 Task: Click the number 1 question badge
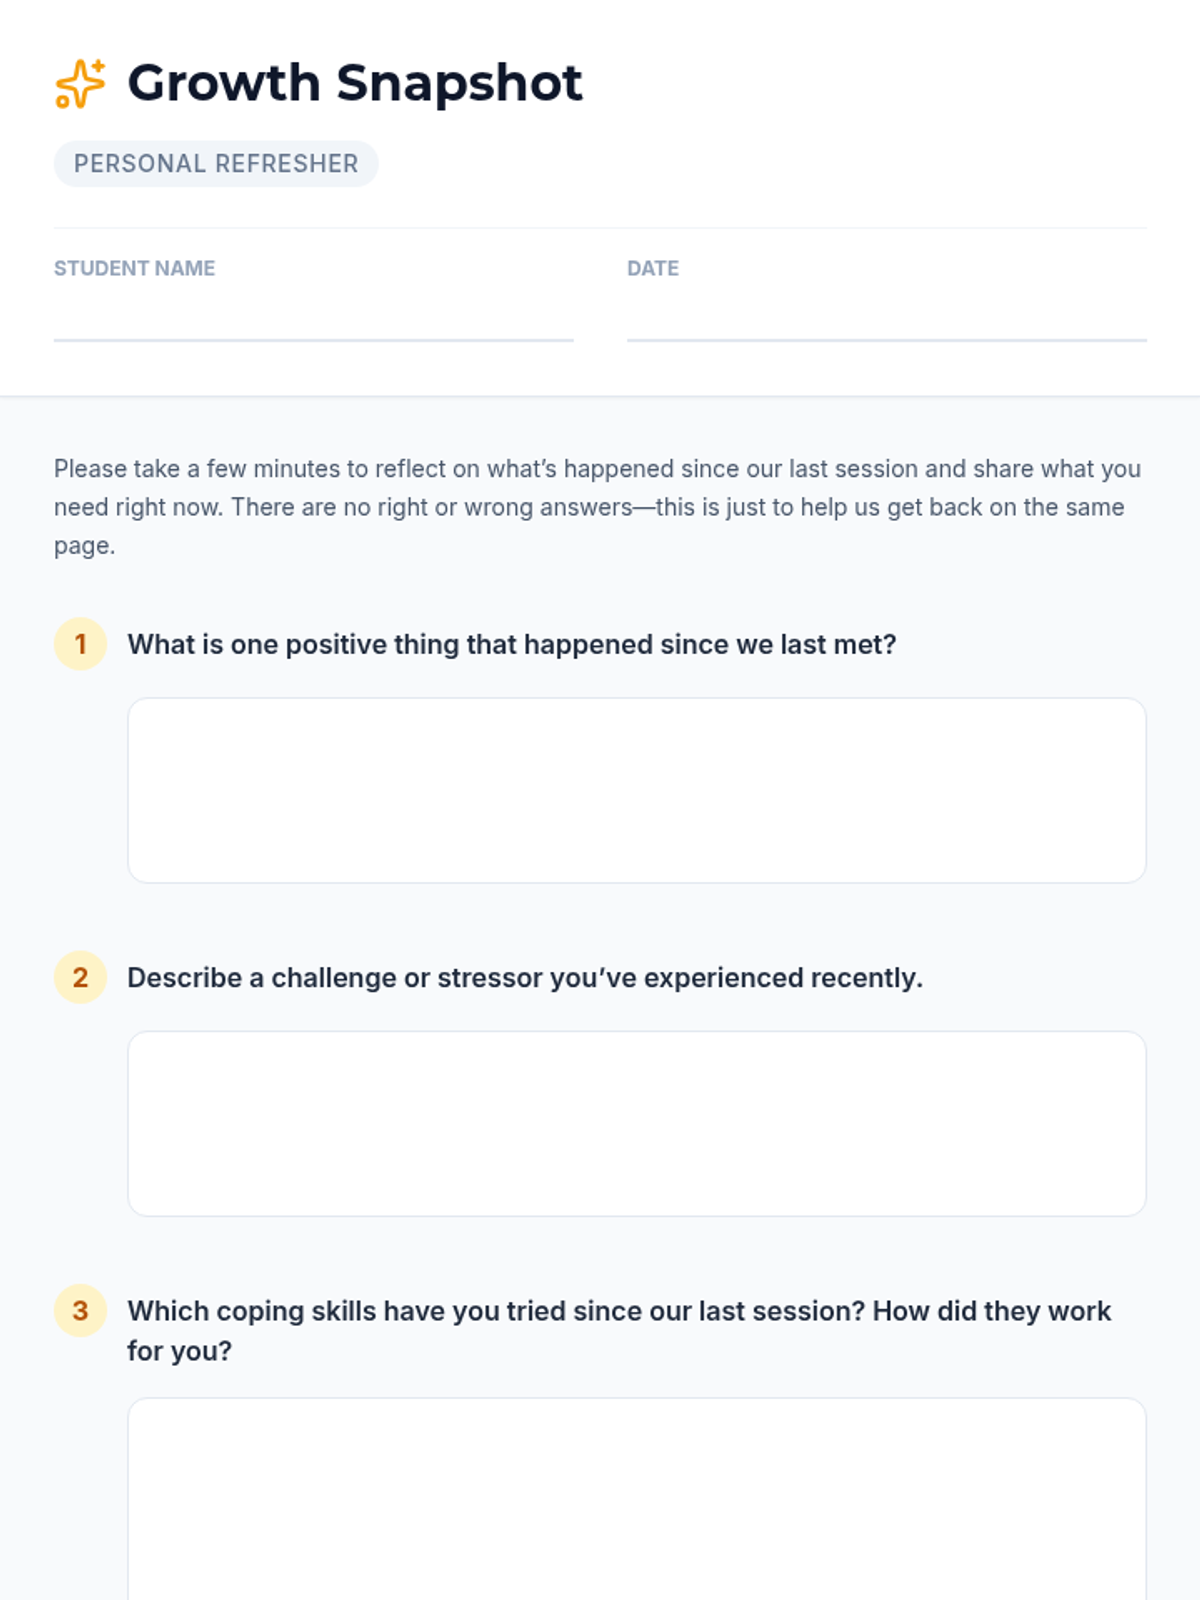[x=80, y=644]
